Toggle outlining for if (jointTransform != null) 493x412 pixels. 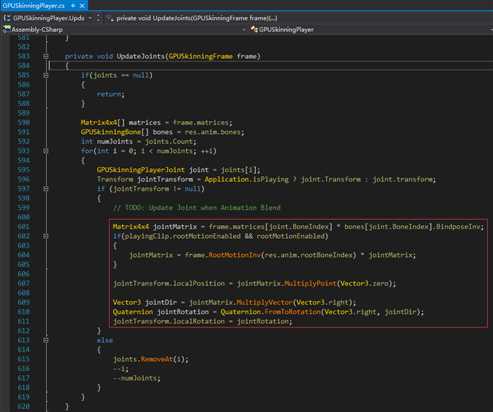point(46,189)
